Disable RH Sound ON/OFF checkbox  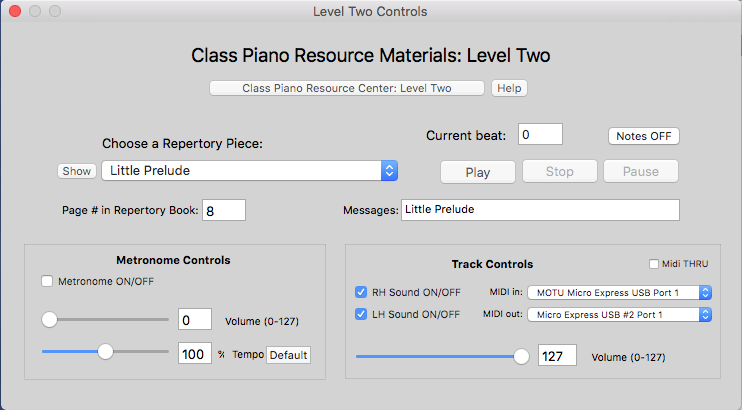(361, 292)
